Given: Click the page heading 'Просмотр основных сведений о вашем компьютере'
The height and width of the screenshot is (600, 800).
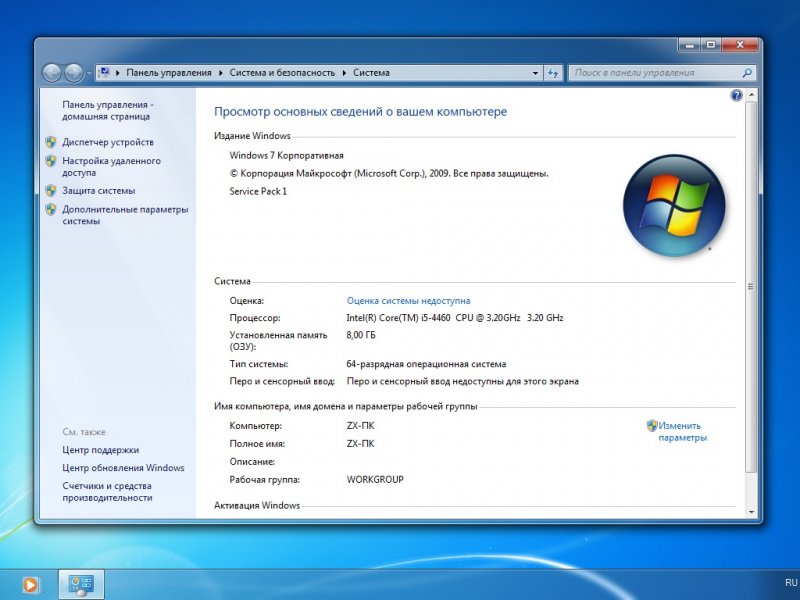Looking at the screenshot, I should point(360,112).
